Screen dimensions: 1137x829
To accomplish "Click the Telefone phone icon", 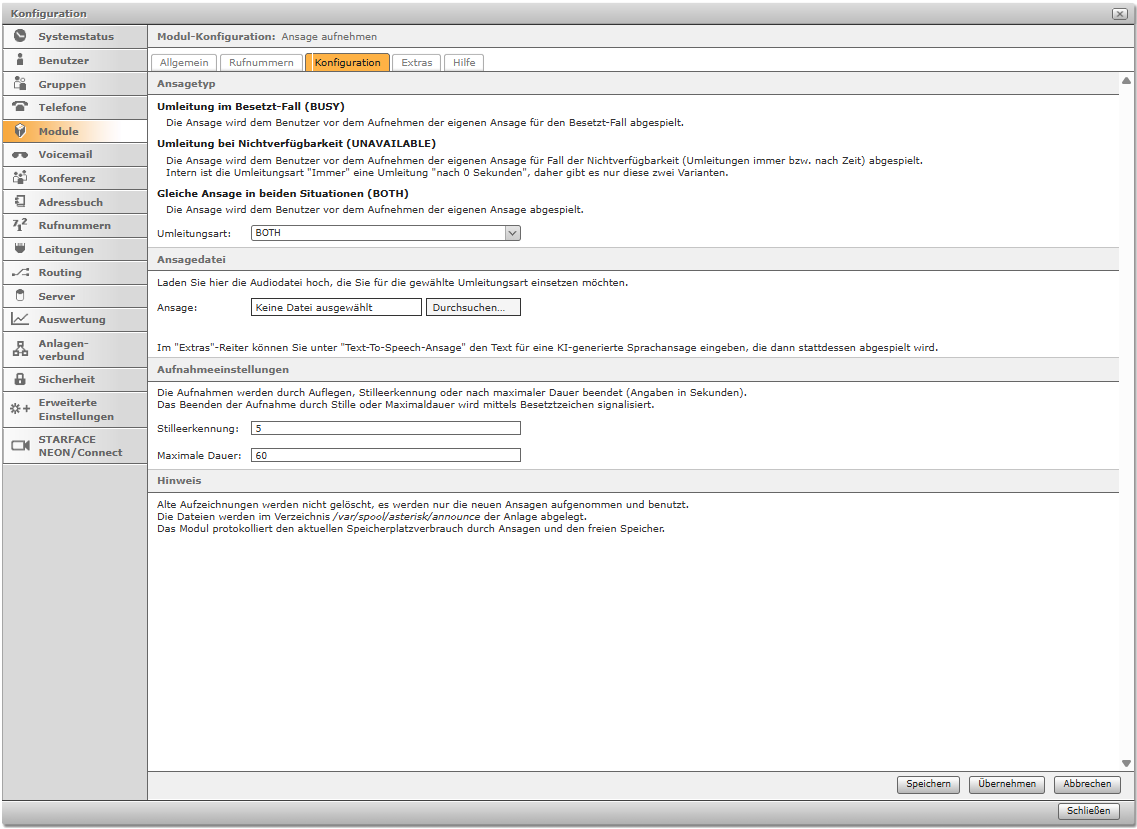I will [x=20, y=107].
